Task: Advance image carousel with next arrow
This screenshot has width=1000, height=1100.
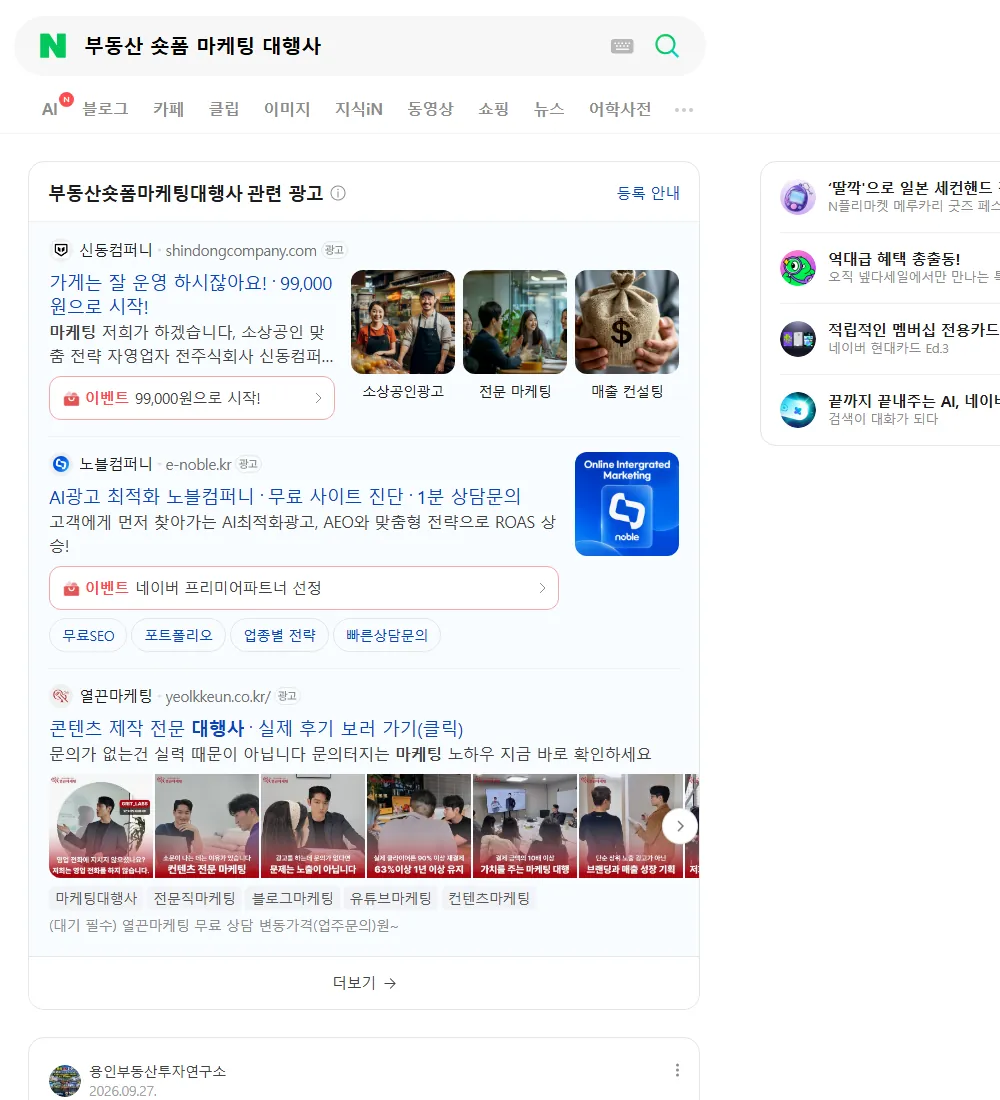Action: (x=679, y=826)
